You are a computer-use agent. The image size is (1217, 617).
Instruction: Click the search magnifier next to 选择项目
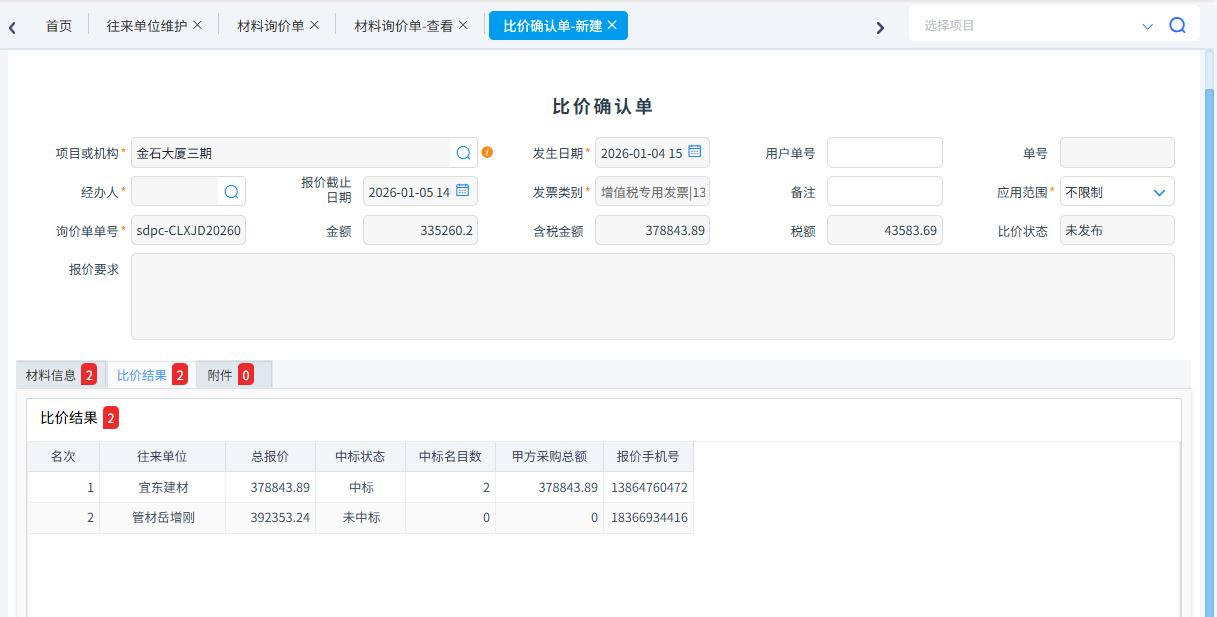1178,24
